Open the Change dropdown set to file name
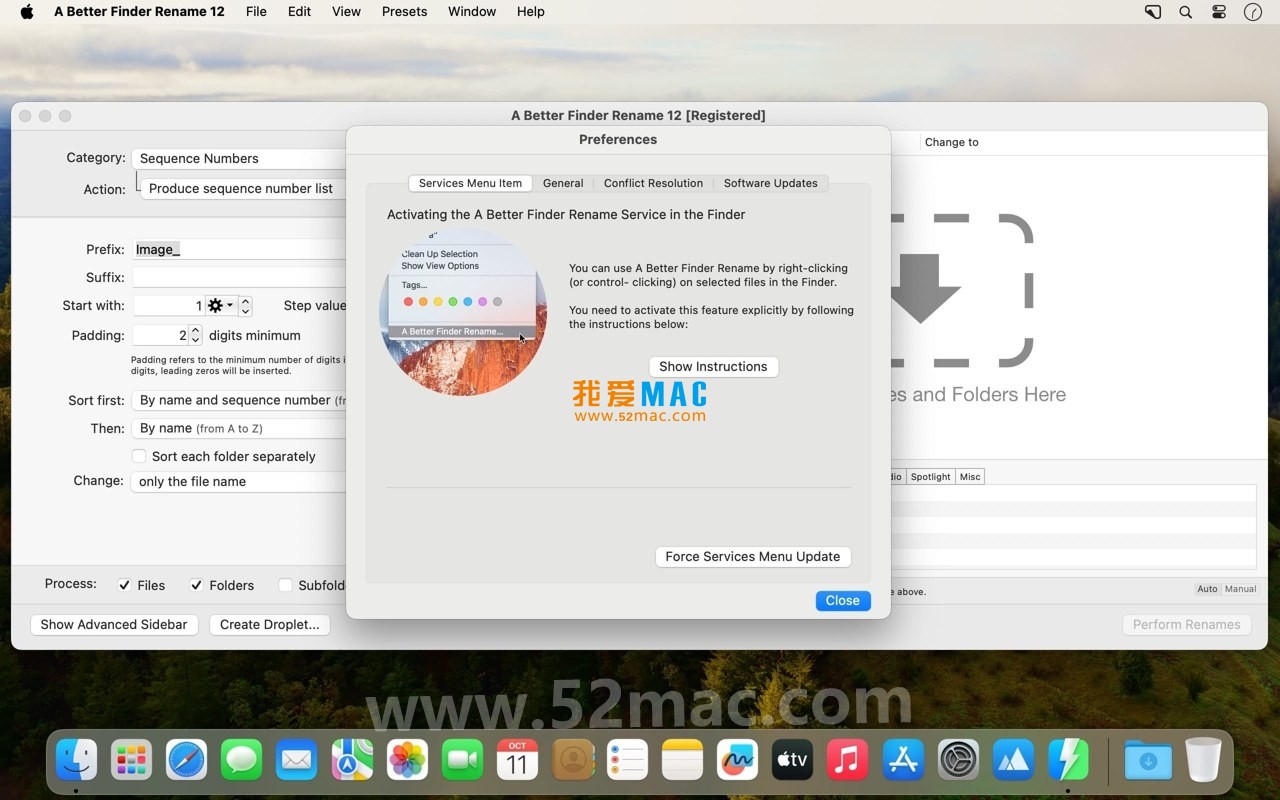 click(239, 481)
